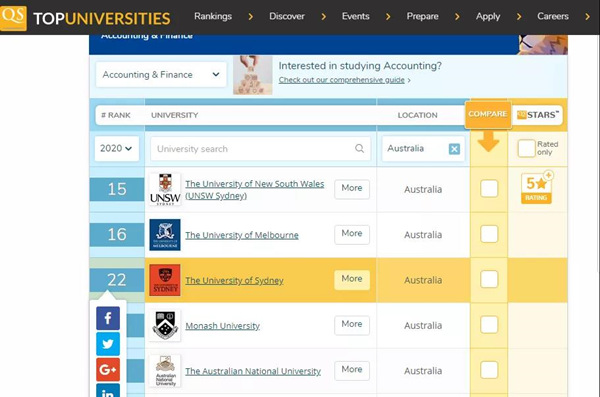Click the QS logo in header
Screen dimensions: 600x397
(13, 18)
